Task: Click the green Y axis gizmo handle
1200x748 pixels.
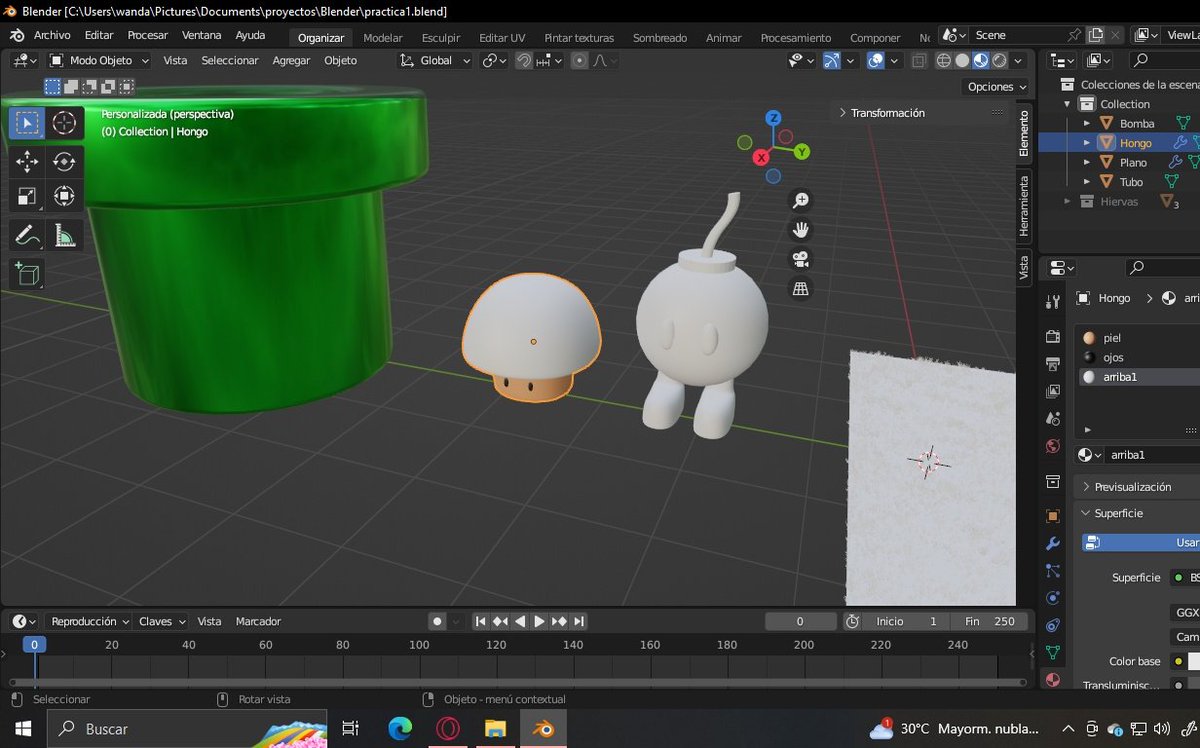Action: pos(802,152)
